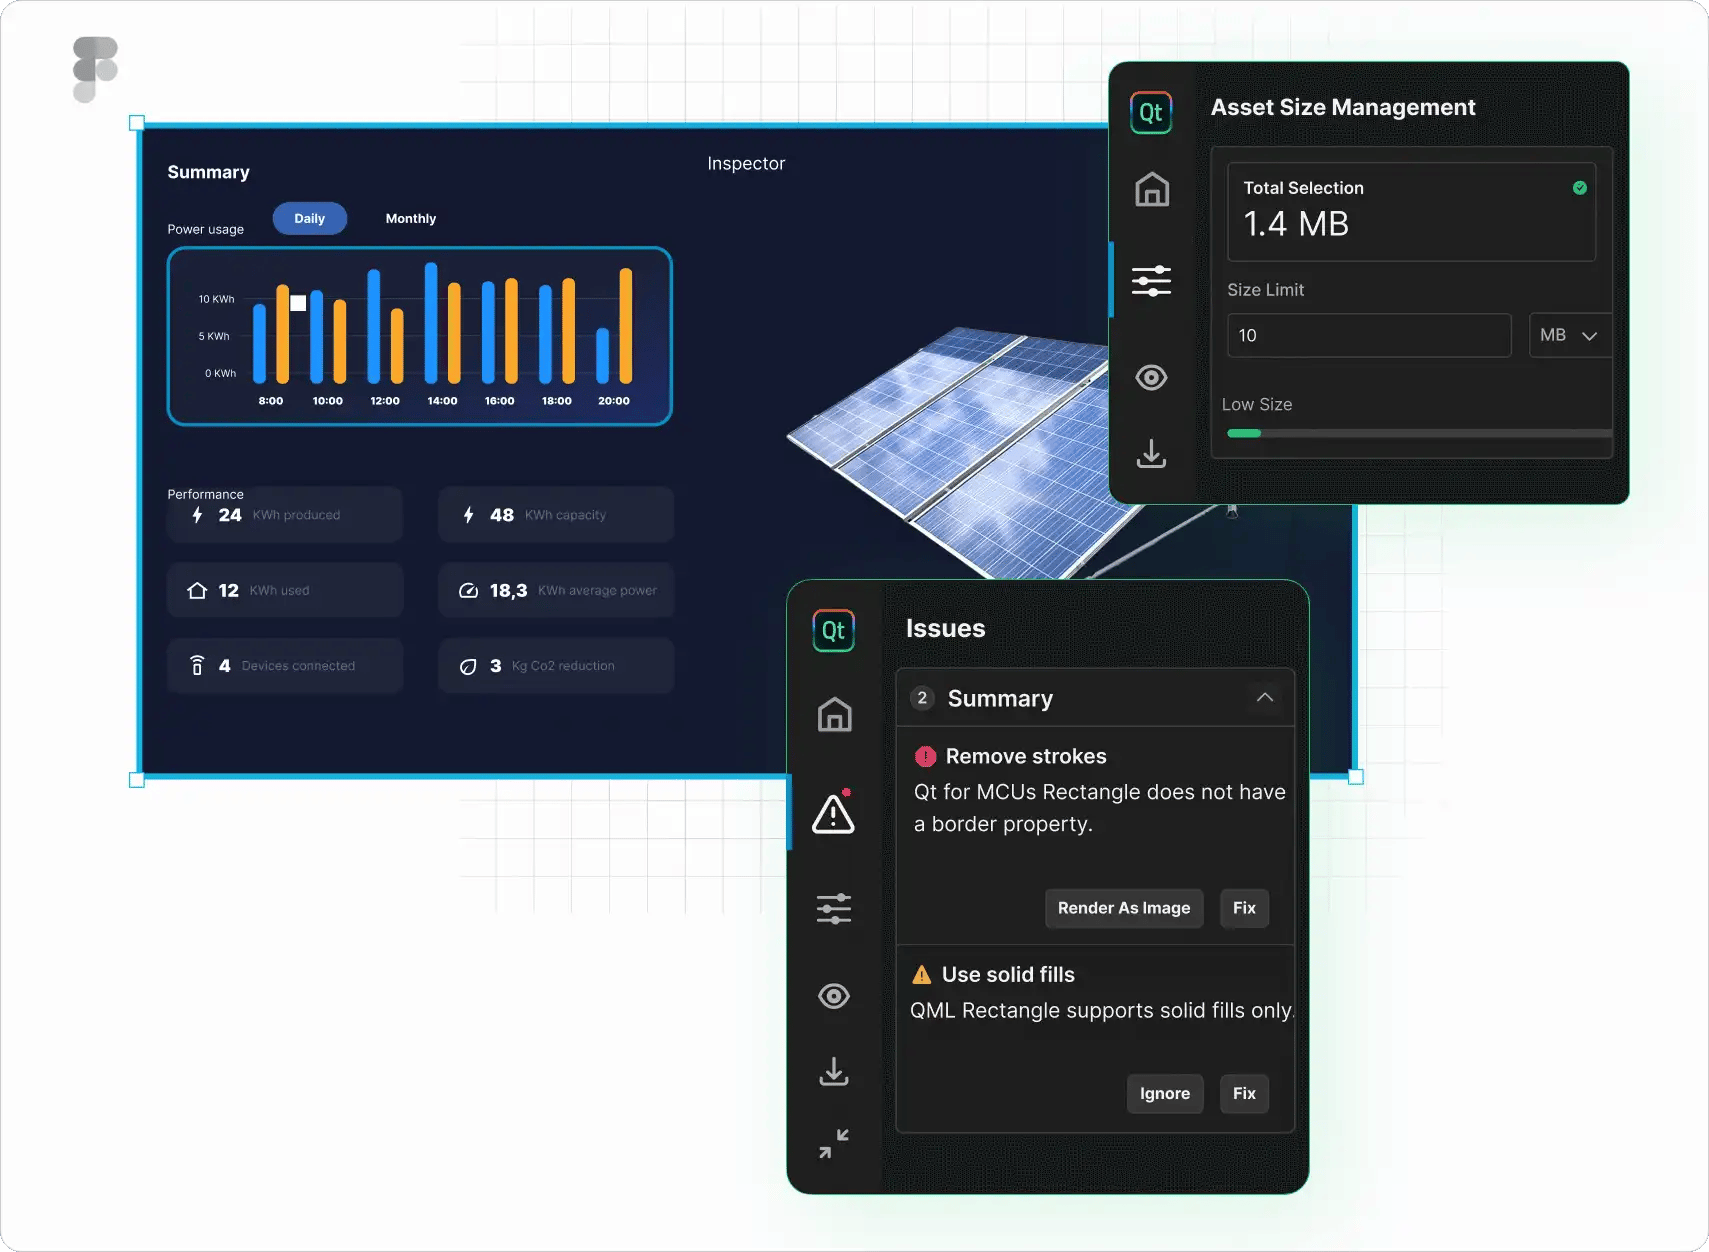The image size is (1709, 1252).
Task: Click the Figma logo
Action: [x=95, y=69]
